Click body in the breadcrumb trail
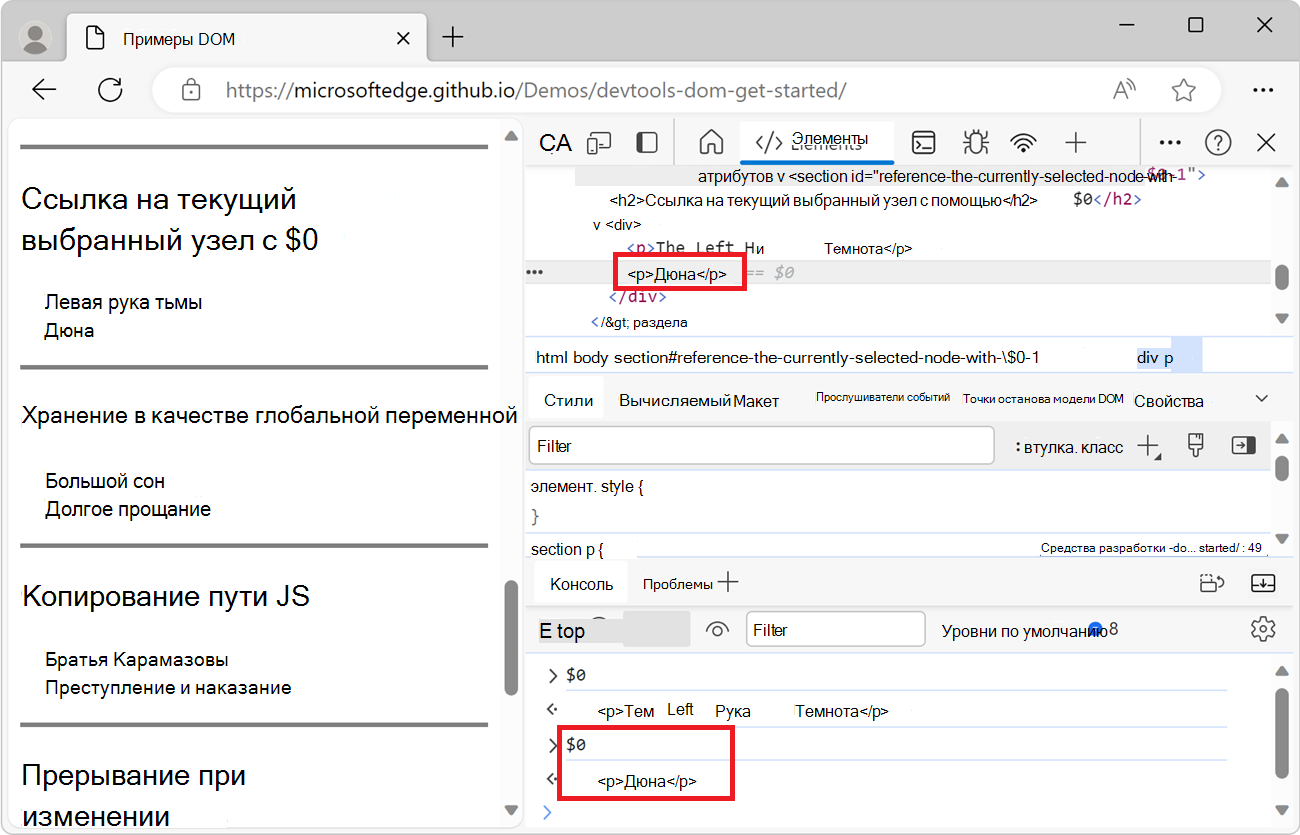This screenshot has height=835, width=1300. pyautogui.click(x=591, y=357)
